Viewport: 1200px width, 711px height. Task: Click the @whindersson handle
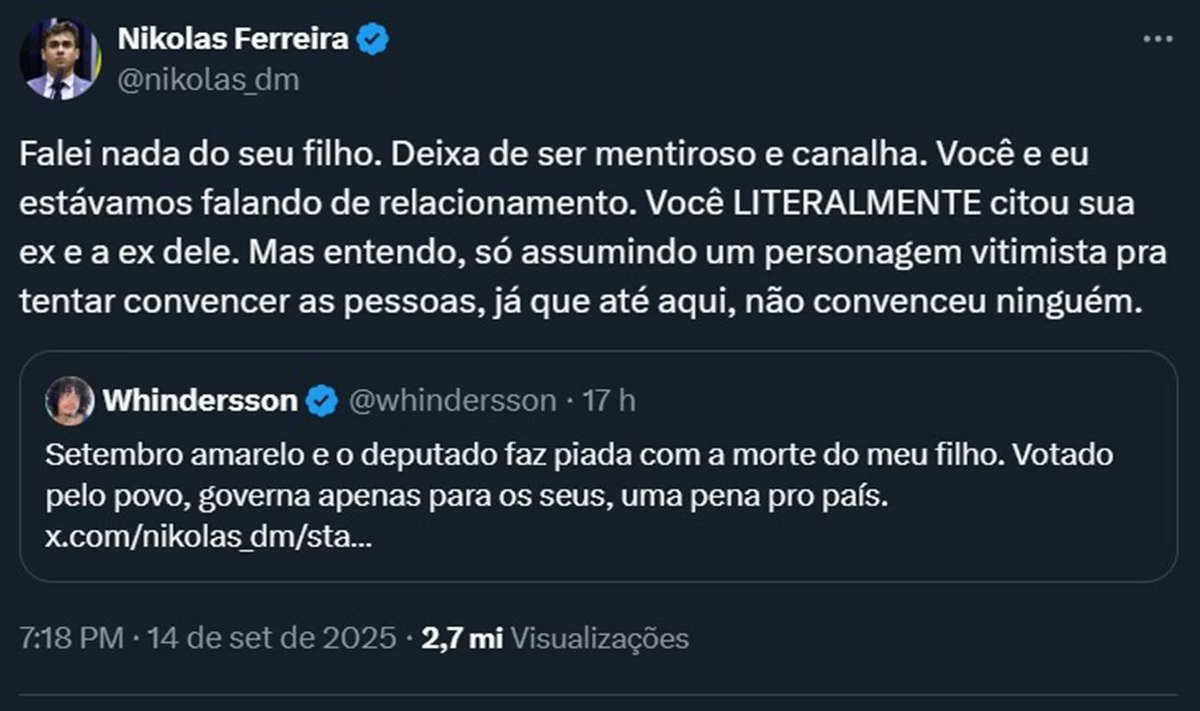pos(451,401)
